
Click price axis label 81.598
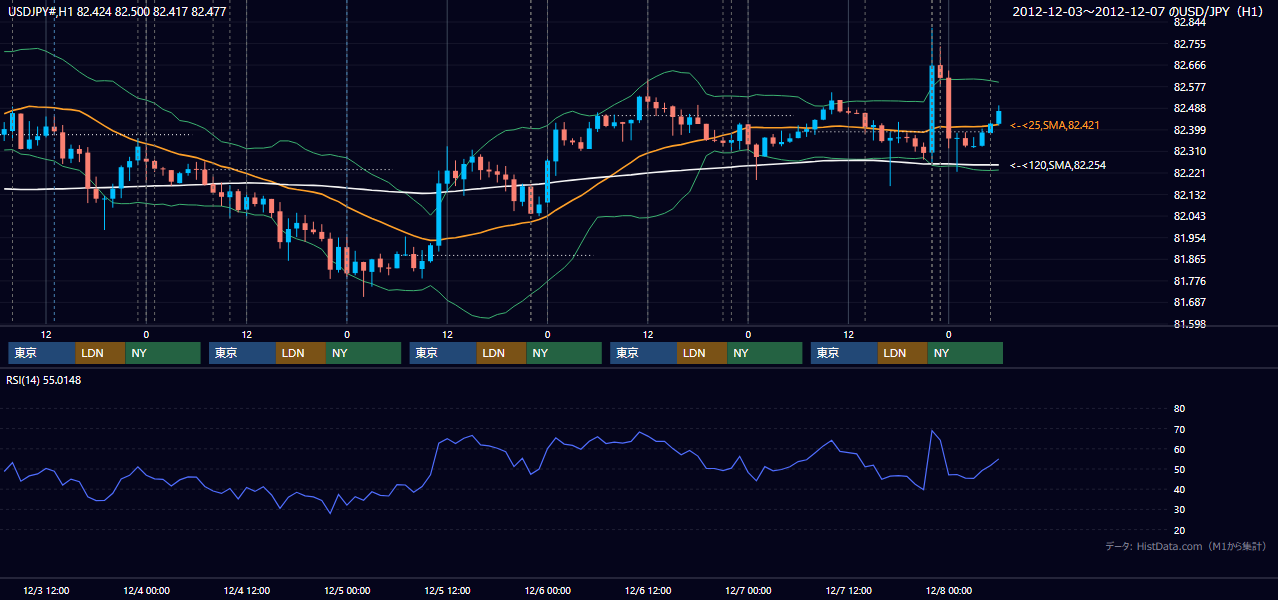[1189, 324]
